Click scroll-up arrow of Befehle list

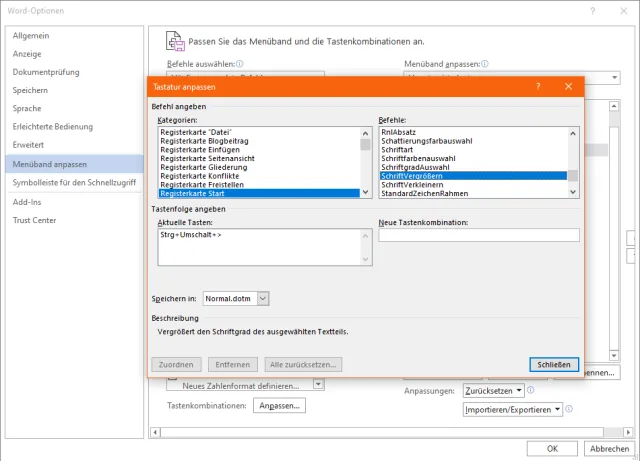(x=573, y=134)
